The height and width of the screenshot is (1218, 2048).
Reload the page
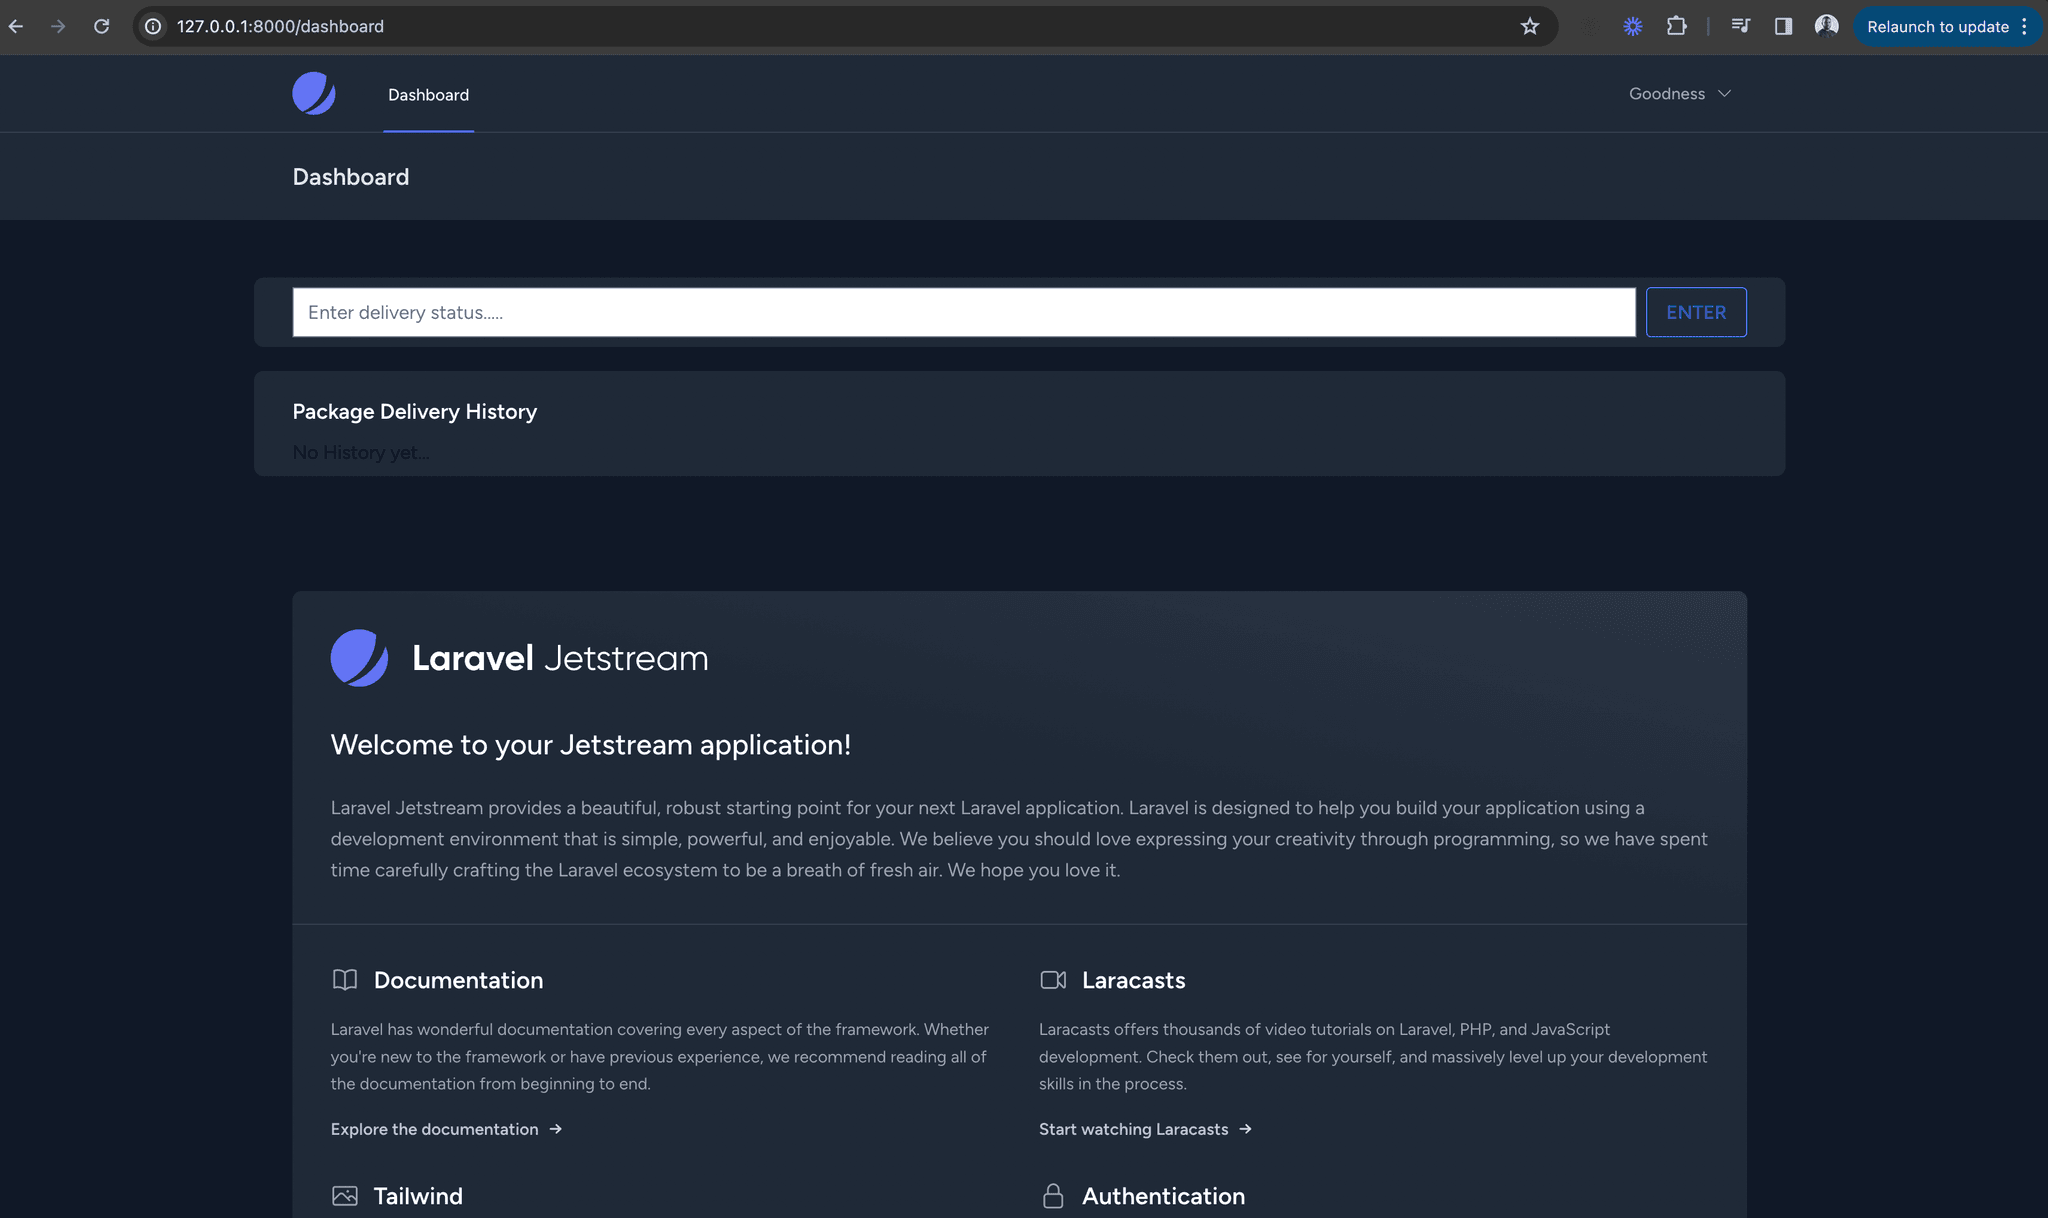click(102, 26)
